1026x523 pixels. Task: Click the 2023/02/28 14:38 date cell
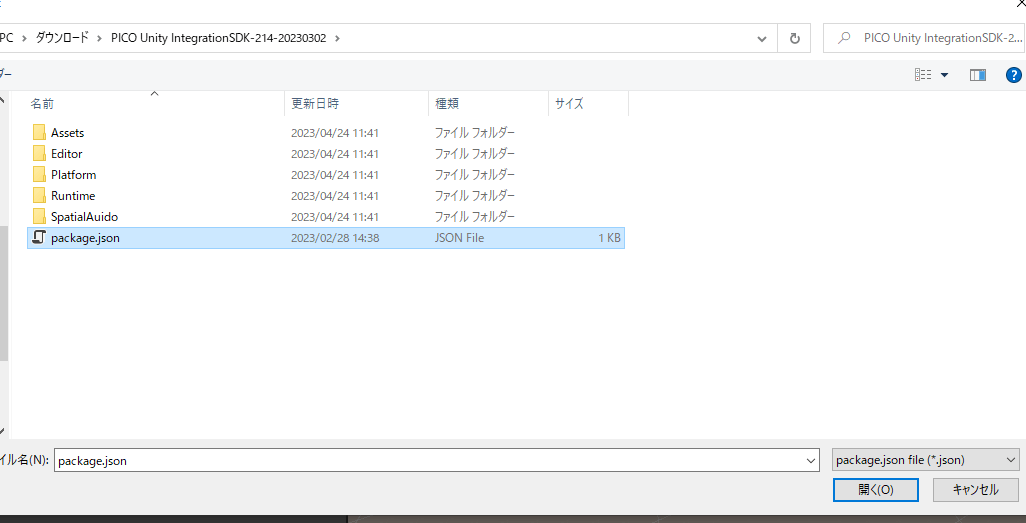click(x=335, y=238)
